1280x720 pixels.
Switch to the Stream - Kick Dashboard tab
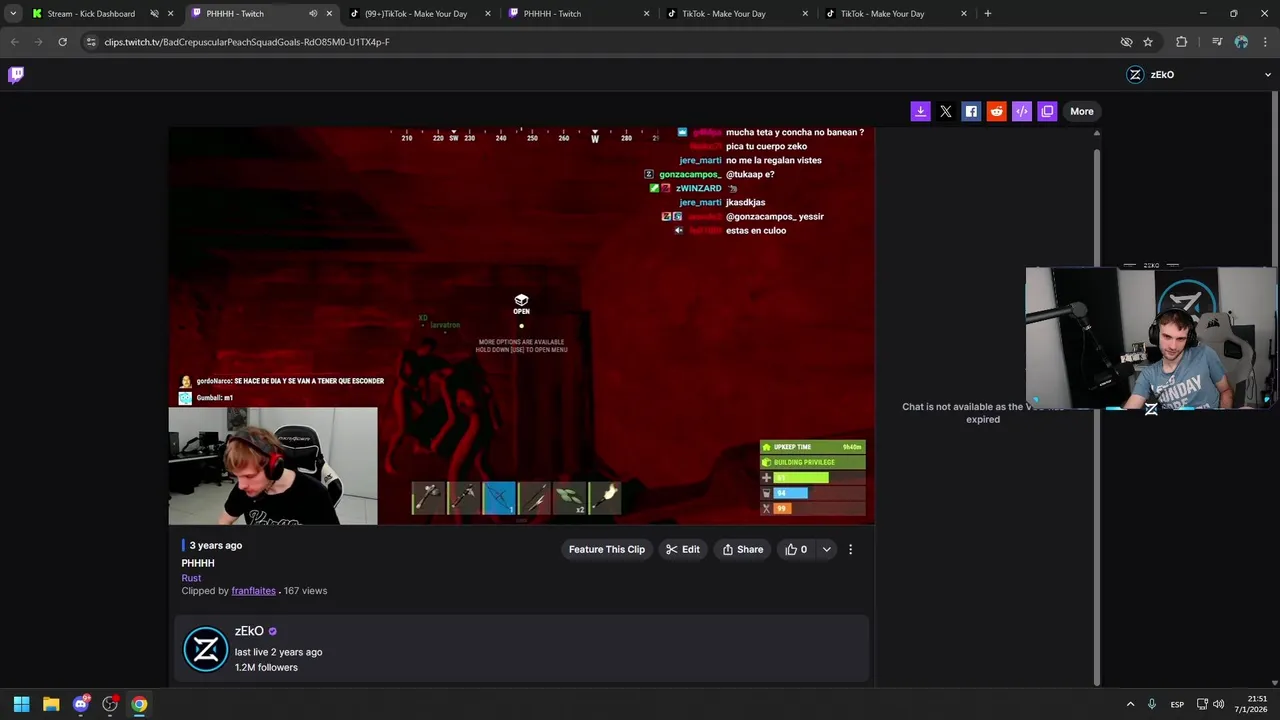pyautogui.click(x=90, y=14)
